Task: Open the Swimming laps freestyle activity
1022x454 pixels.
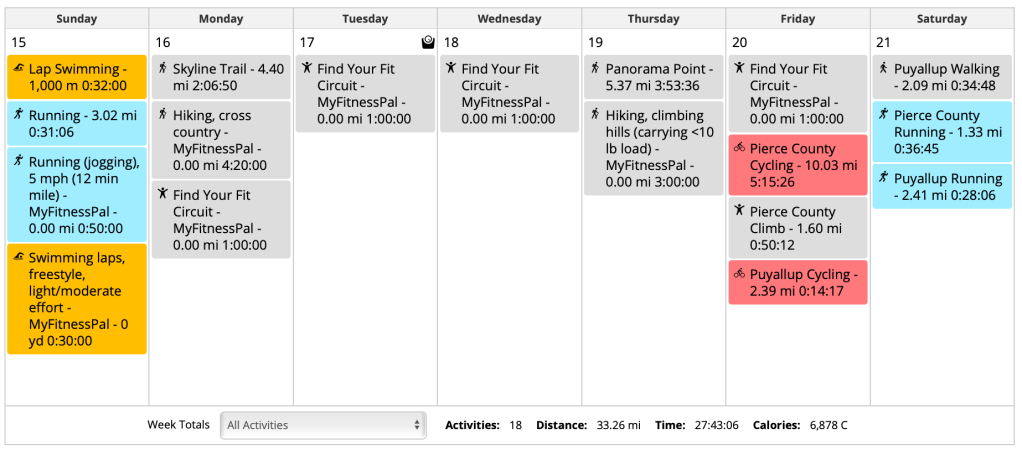Action: 77,298
